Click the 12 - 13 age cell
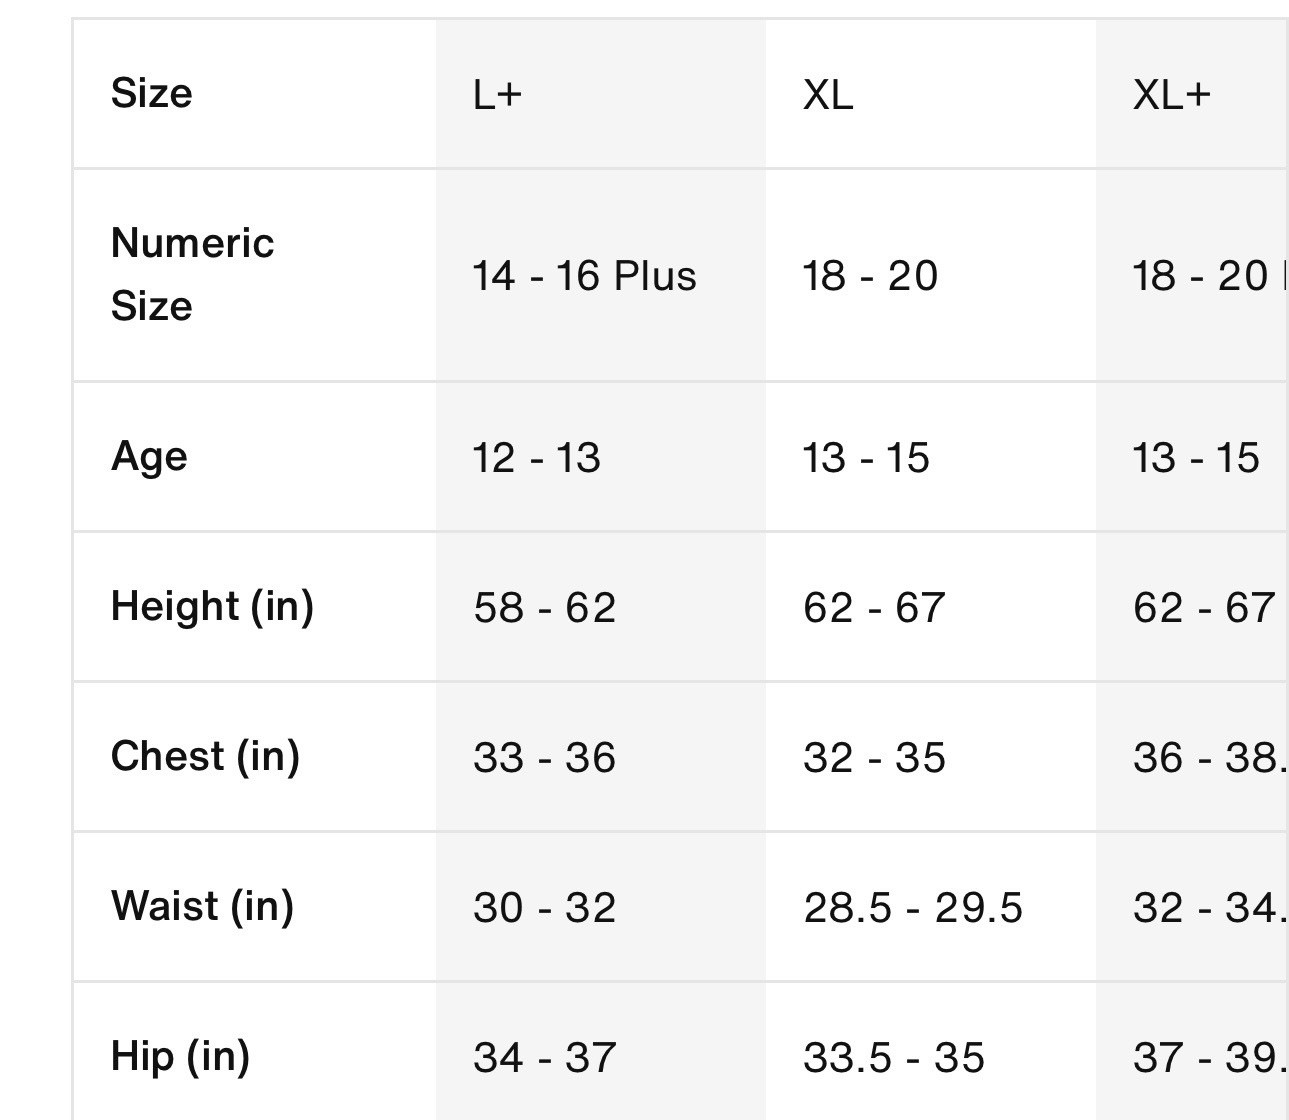 pyautogui.click(x=600, y=457)
